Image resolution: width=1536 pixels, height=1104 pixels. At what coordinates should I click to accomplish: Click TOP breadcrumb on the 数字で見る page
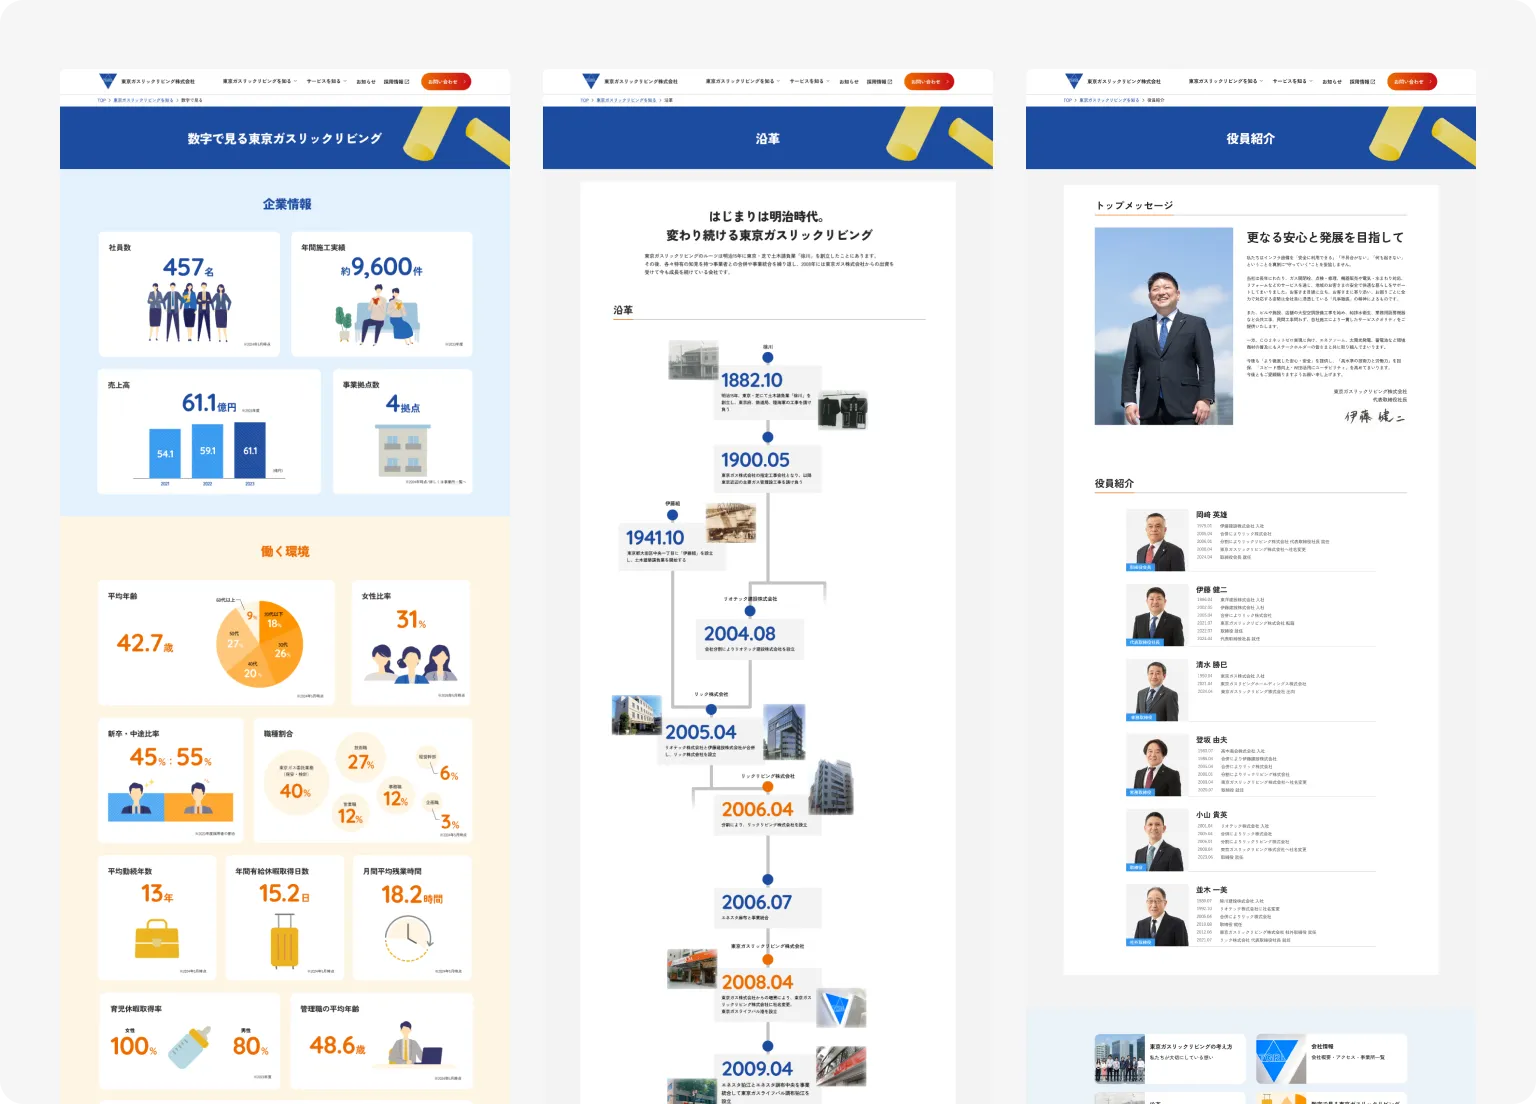click(x=101, y=100)
